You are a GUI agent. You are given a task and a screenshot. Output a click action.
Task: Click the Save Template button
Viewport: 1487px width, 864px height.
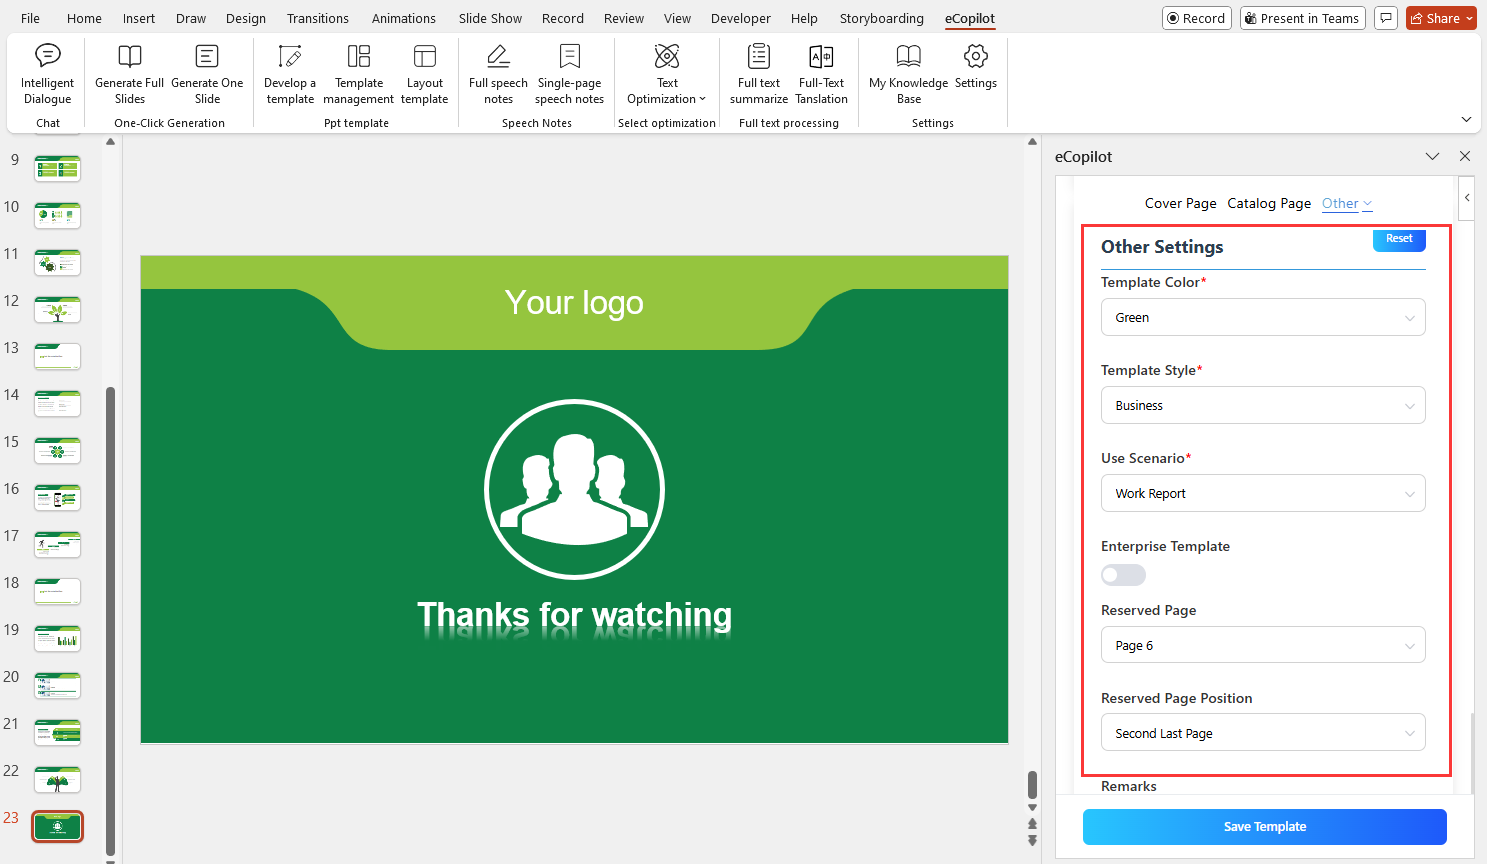[x=1263, y=827]
